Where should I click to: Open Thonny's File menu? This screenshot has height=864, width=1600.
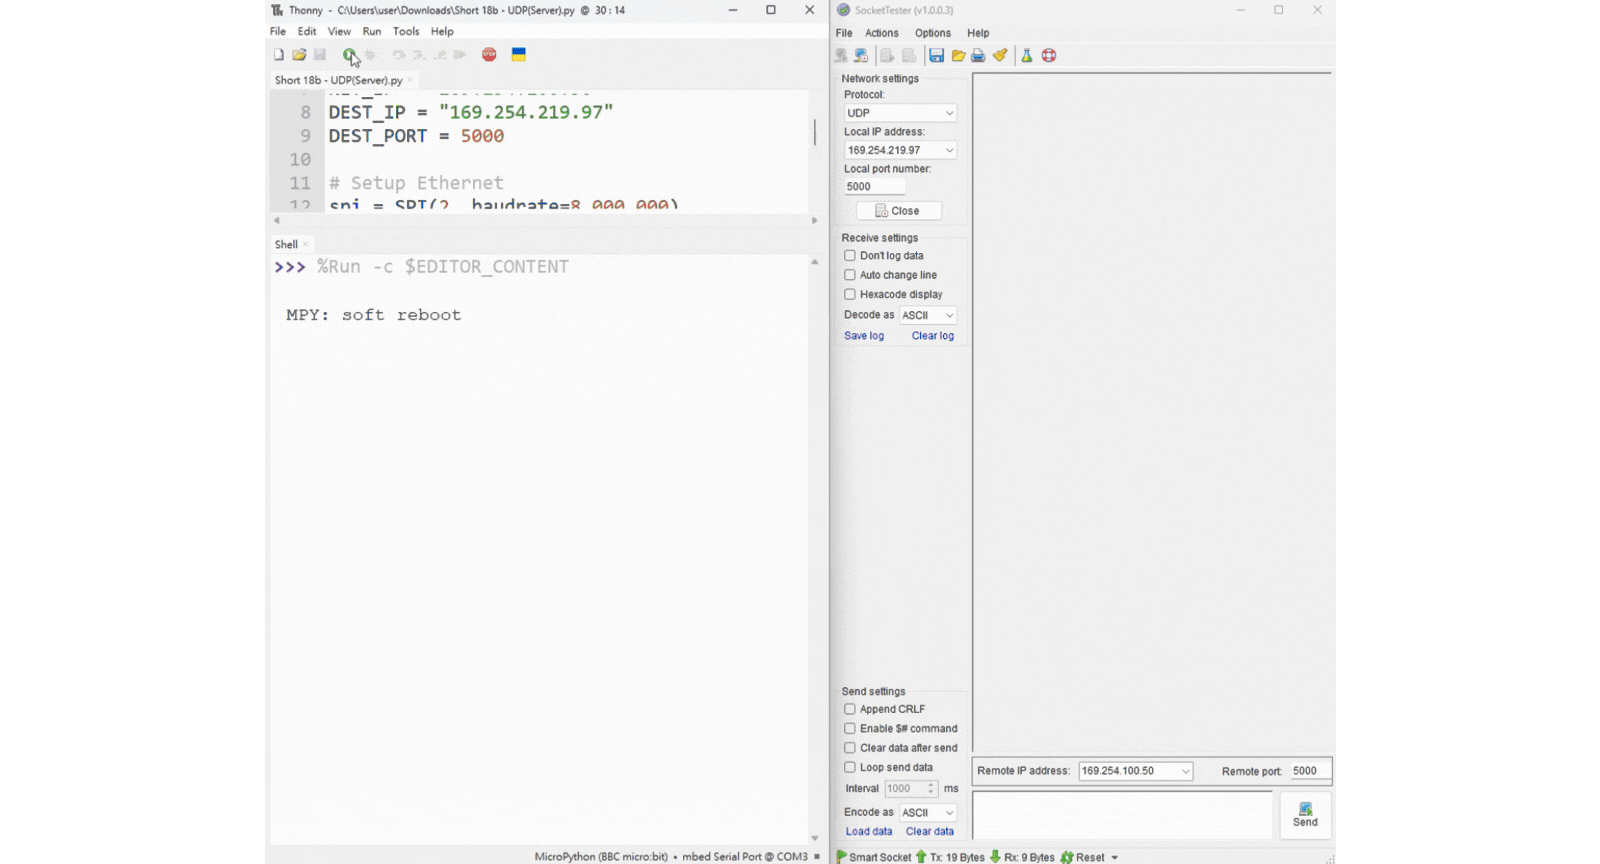278,31
